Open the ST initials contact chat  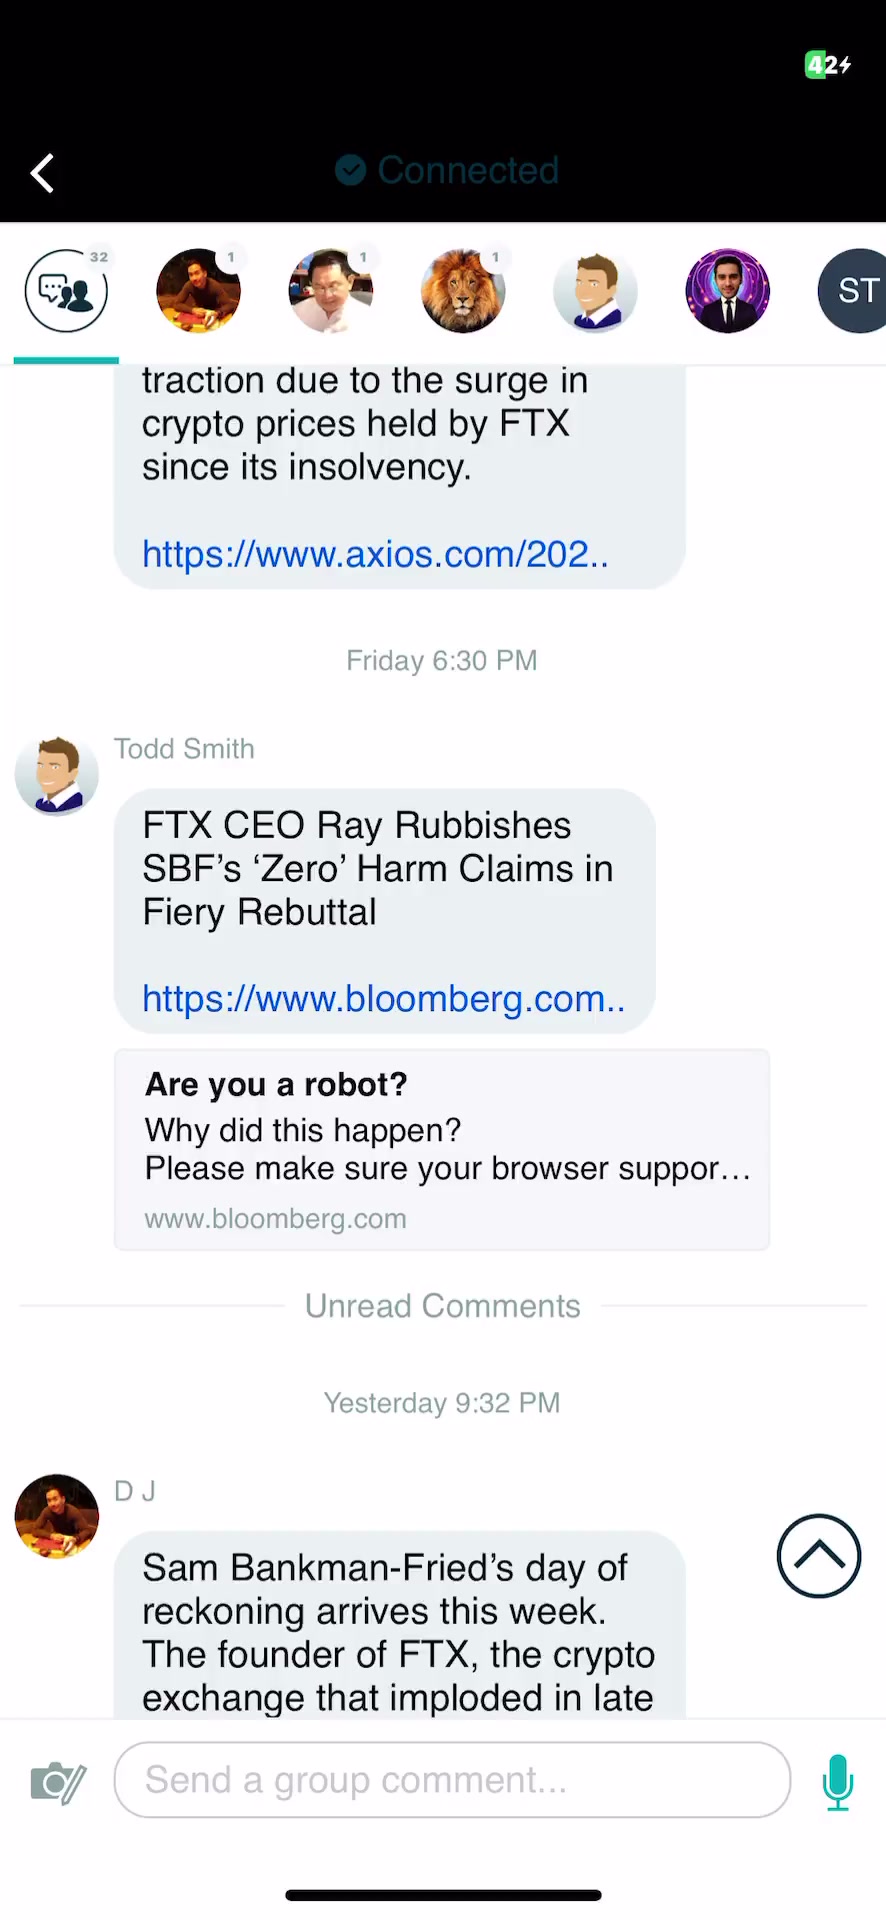855,291
